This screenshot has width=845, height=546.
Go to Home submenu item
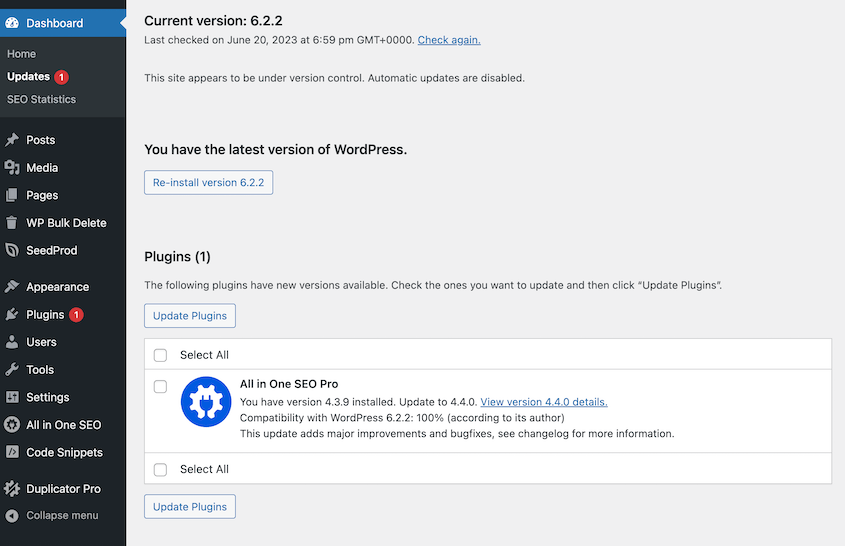pyautogui.click(x=22, y=54)
